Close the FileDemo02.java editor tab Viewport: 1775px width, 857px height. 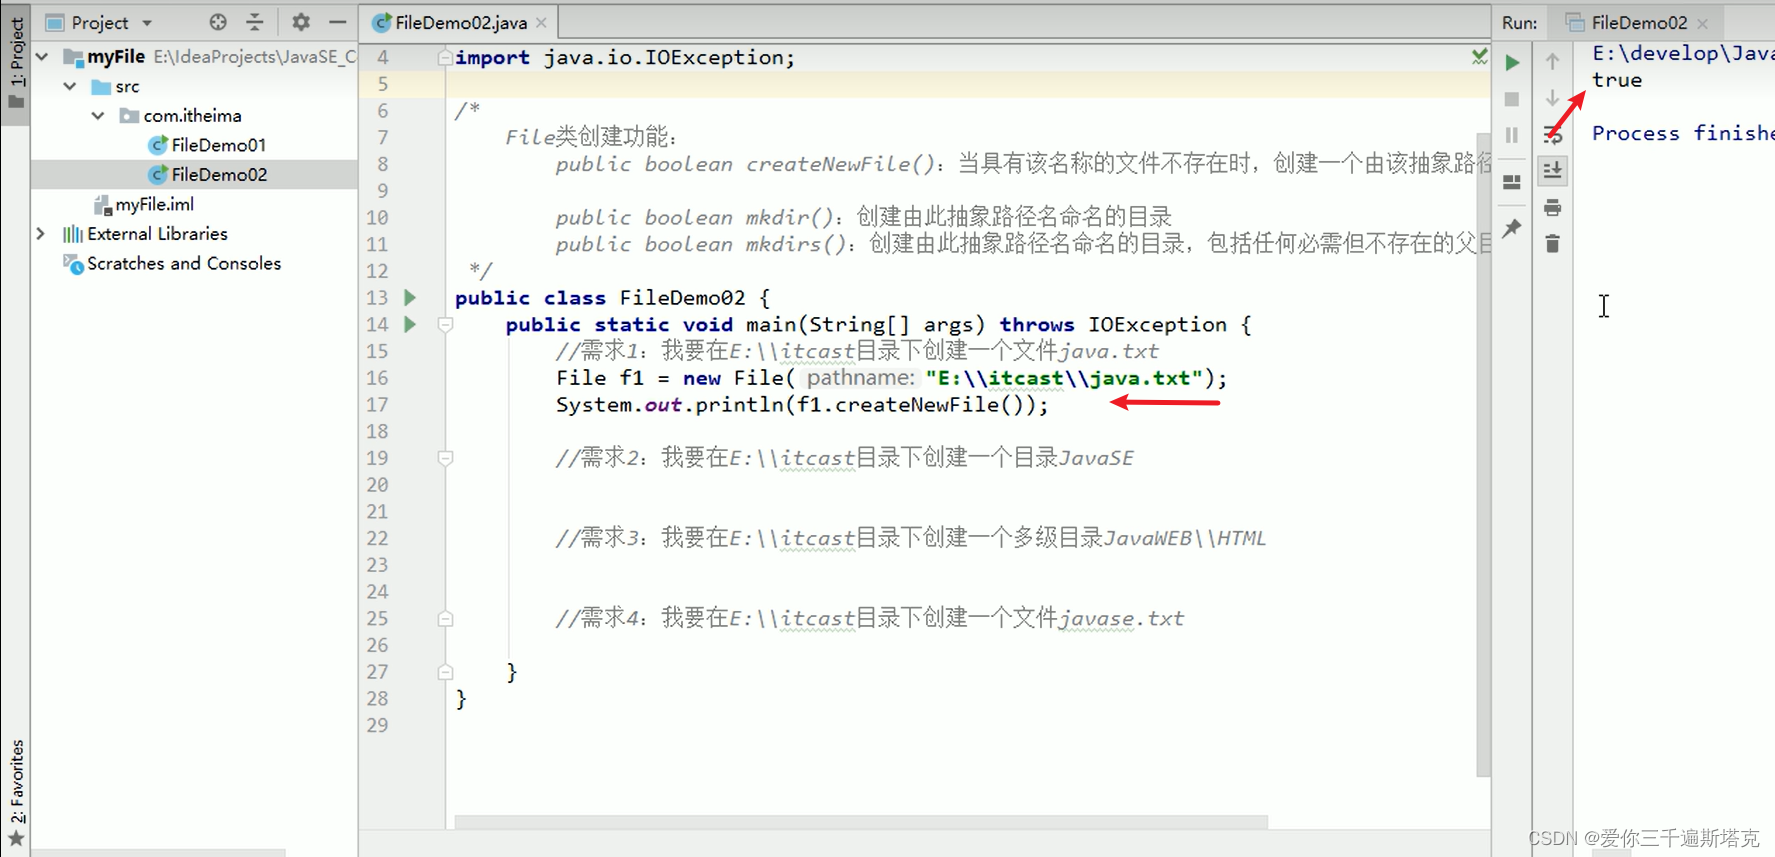(541, 22)
